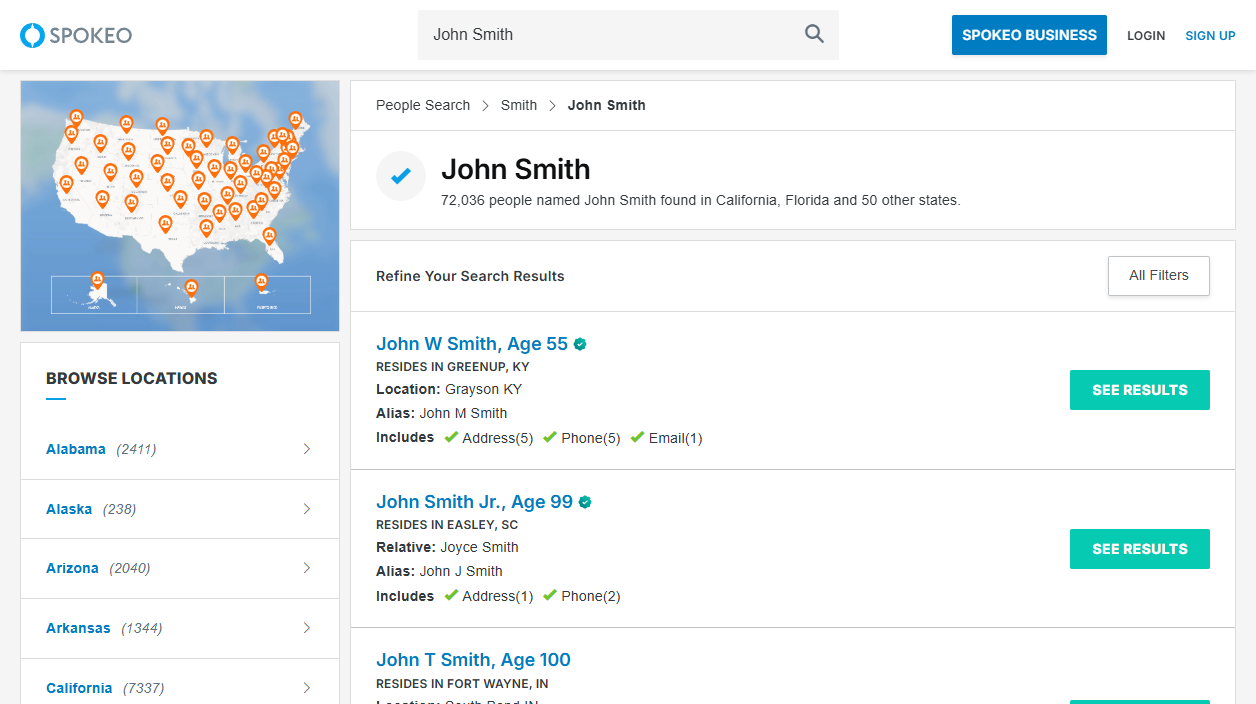The height and width of the screenshot is (704, 1256).
Task: Click the Florida map pin
Action: click(269, 237)
